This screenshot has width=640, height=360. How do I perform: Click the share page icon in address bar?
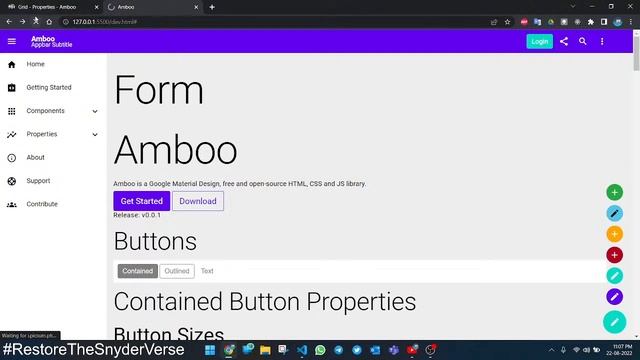494,22
